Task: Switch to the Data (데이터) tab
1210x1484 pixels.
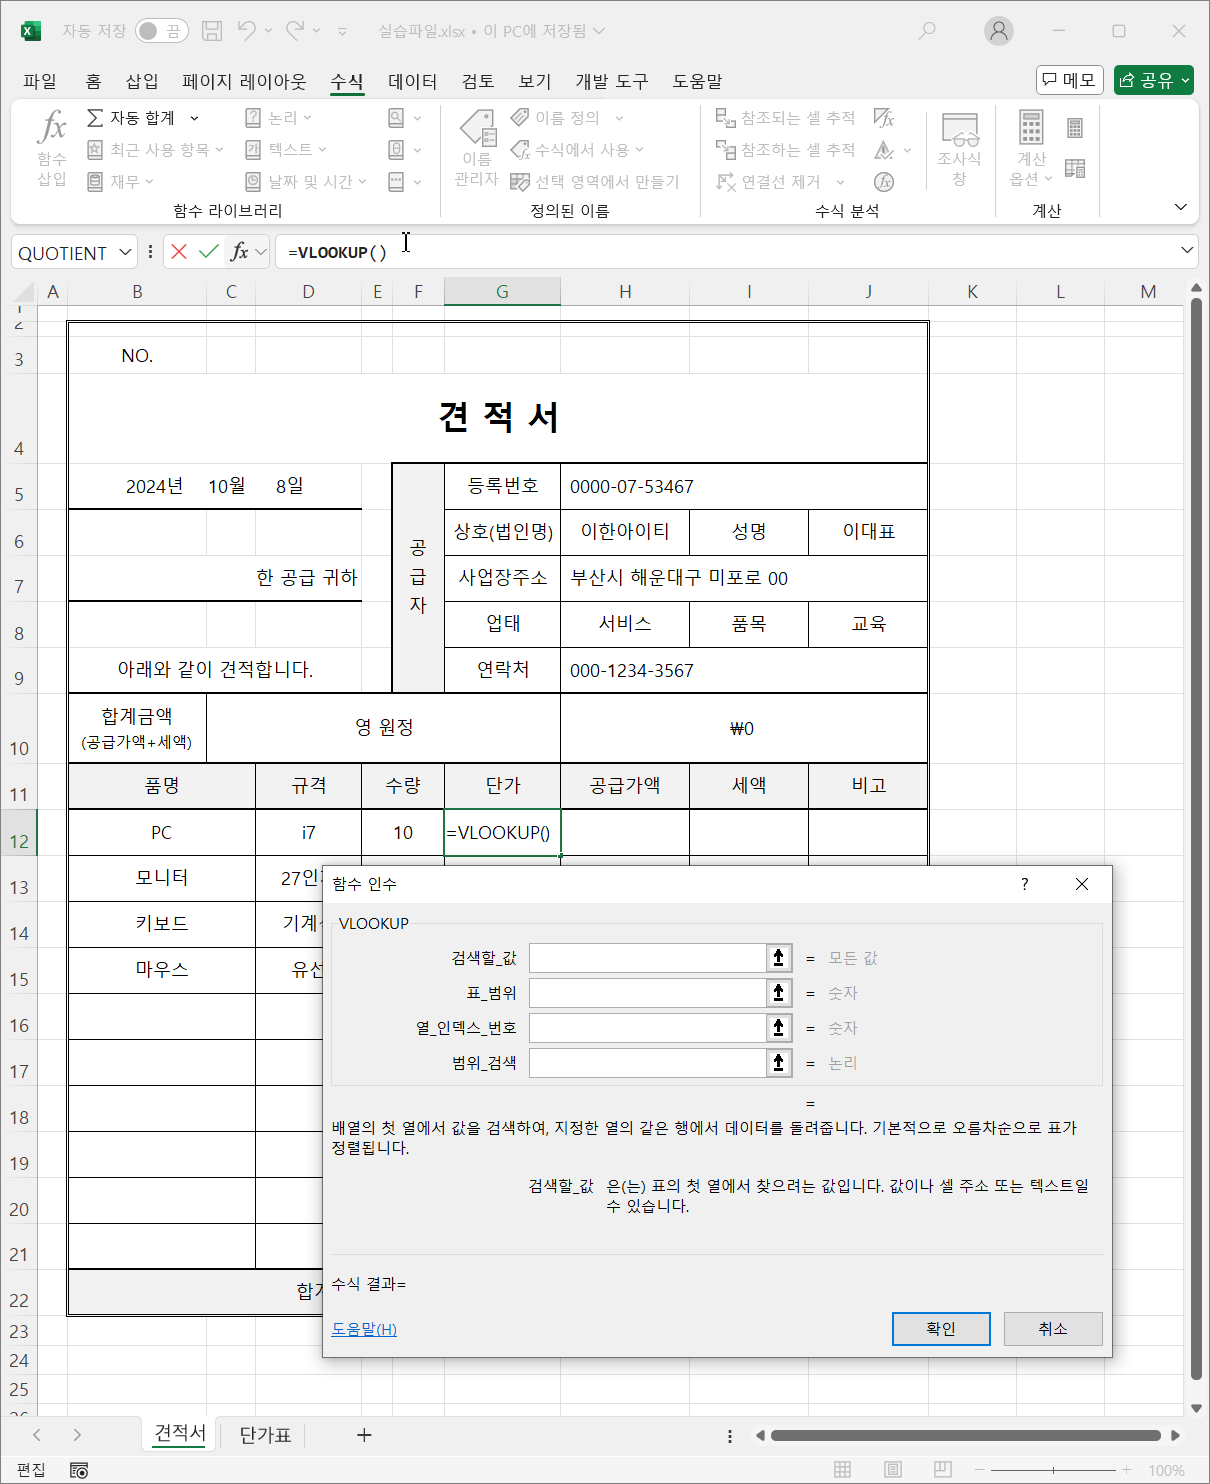Action: (412, 81)
